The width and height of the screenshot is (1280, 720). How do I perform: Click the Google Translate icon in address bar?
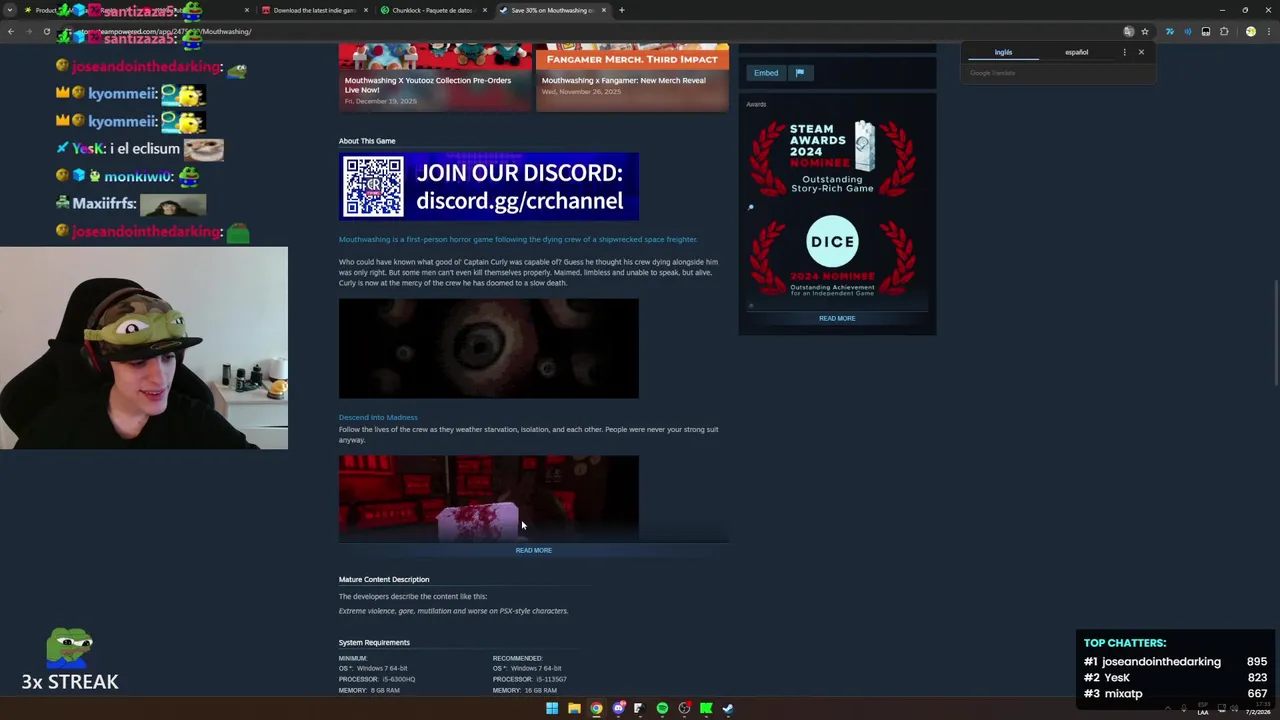pos(1128,31)
